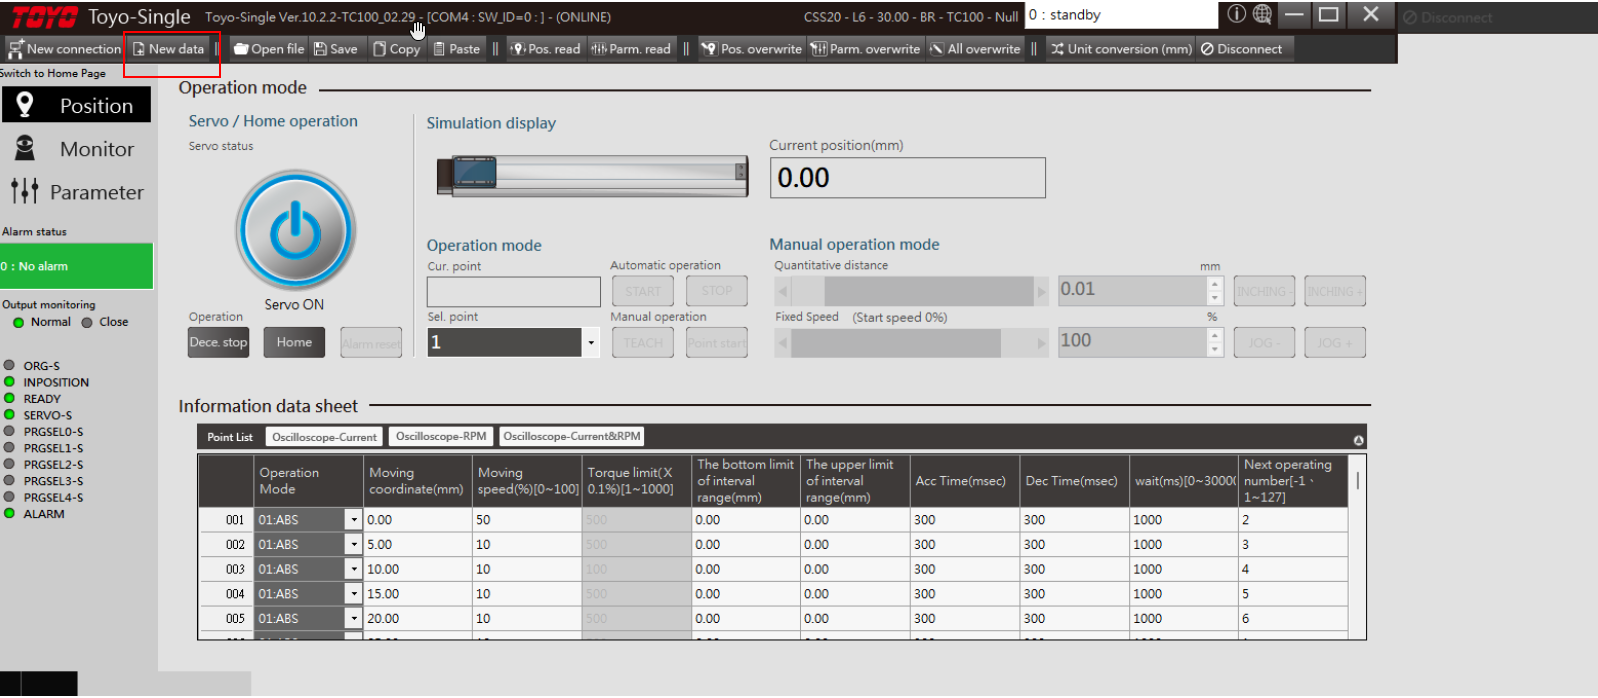This screenshot has width=1598, height=698.
Task: Increase the quantitative distance 0.01 value
Action: click(1215, 284)
